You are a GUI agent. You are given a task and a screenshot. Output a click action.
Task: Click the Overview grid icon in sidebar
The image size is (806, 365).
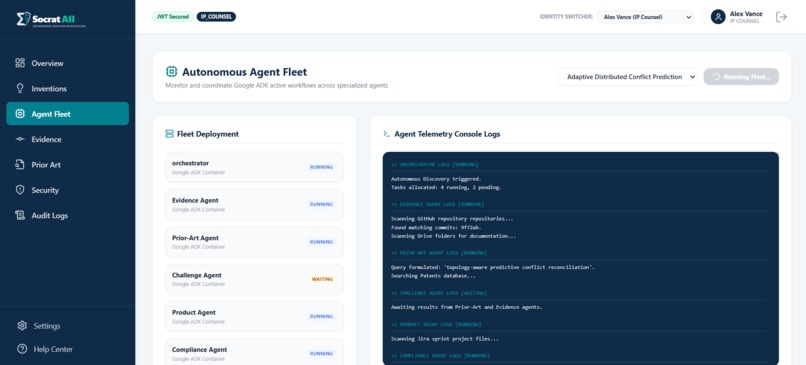pos(20,63)
